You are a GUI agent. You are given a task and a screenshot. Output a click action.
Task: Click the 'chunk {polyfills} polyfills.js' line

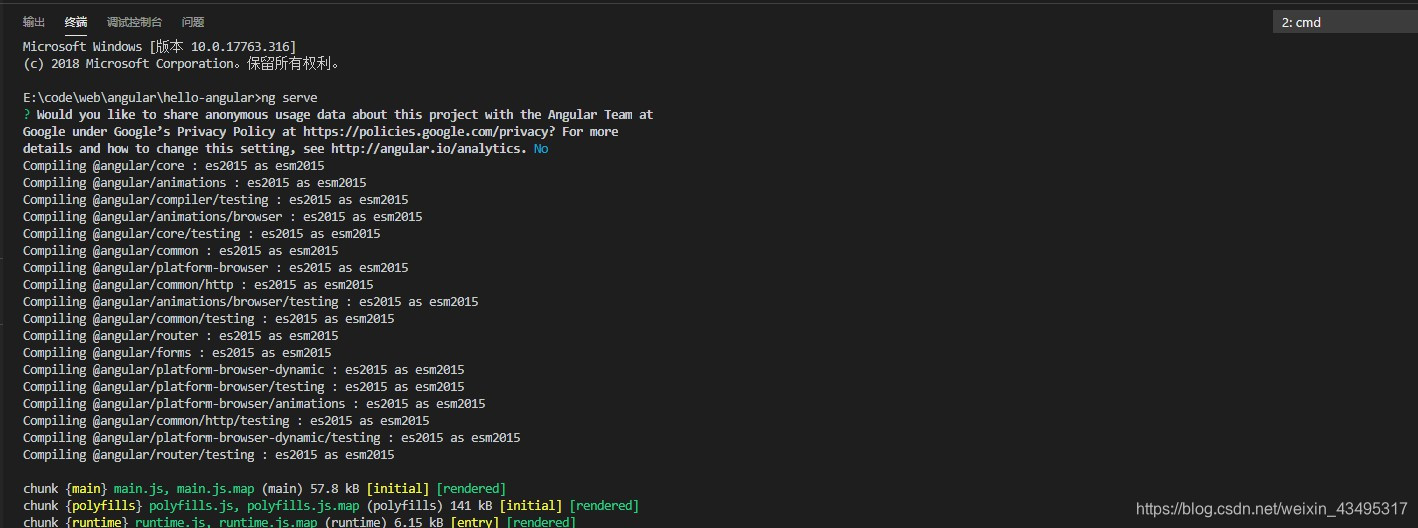tap(331, 506)
